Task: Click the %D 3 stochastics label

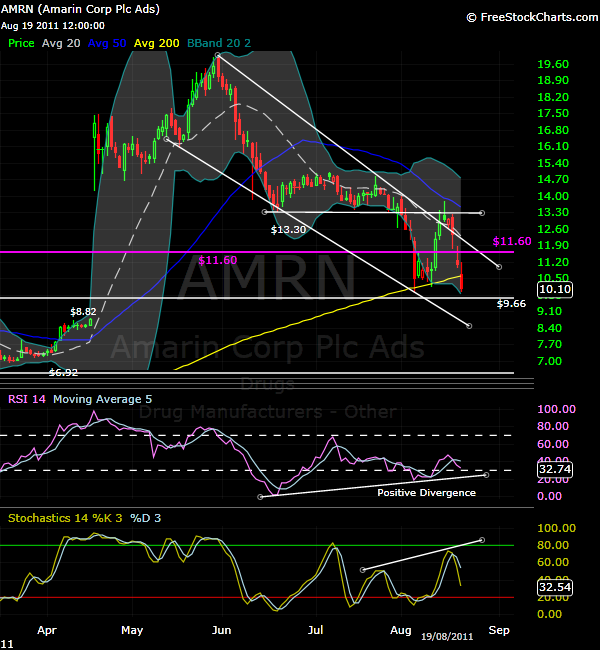Action: (x=145, y=518)
